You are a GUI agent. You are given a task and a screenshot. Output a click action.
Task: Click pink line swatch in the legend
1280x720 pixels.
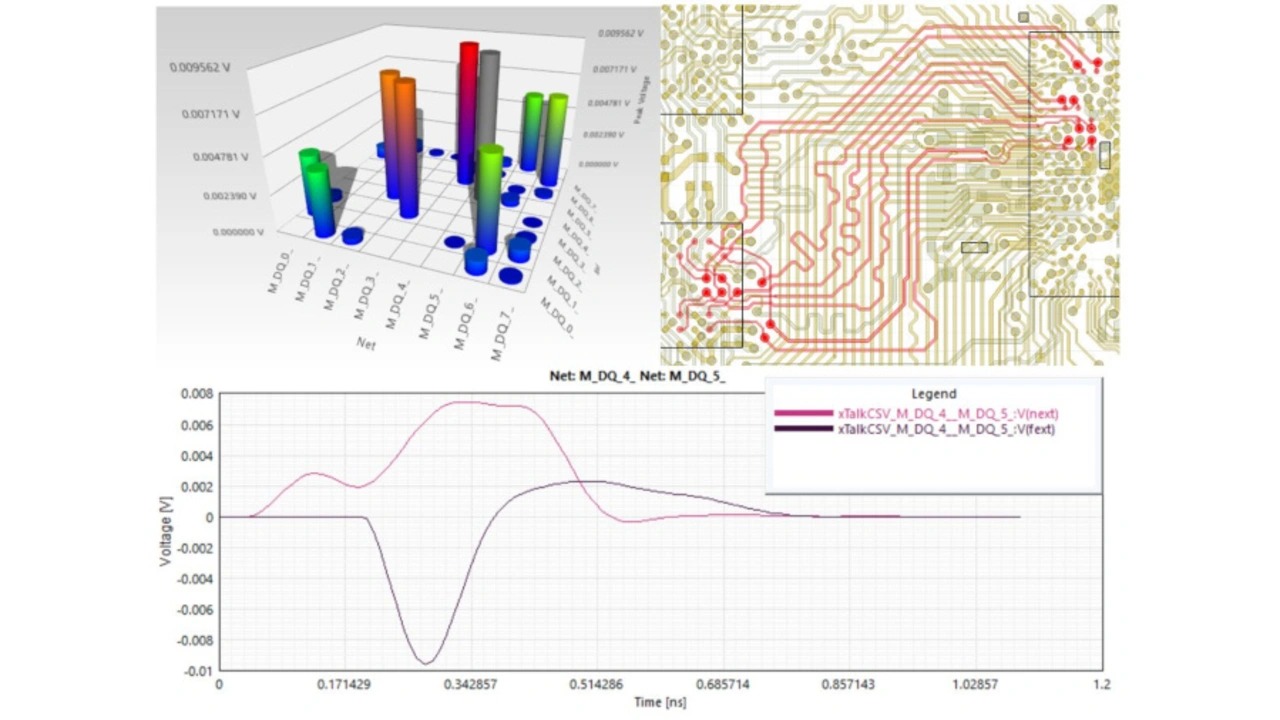(x=803, y=413)
